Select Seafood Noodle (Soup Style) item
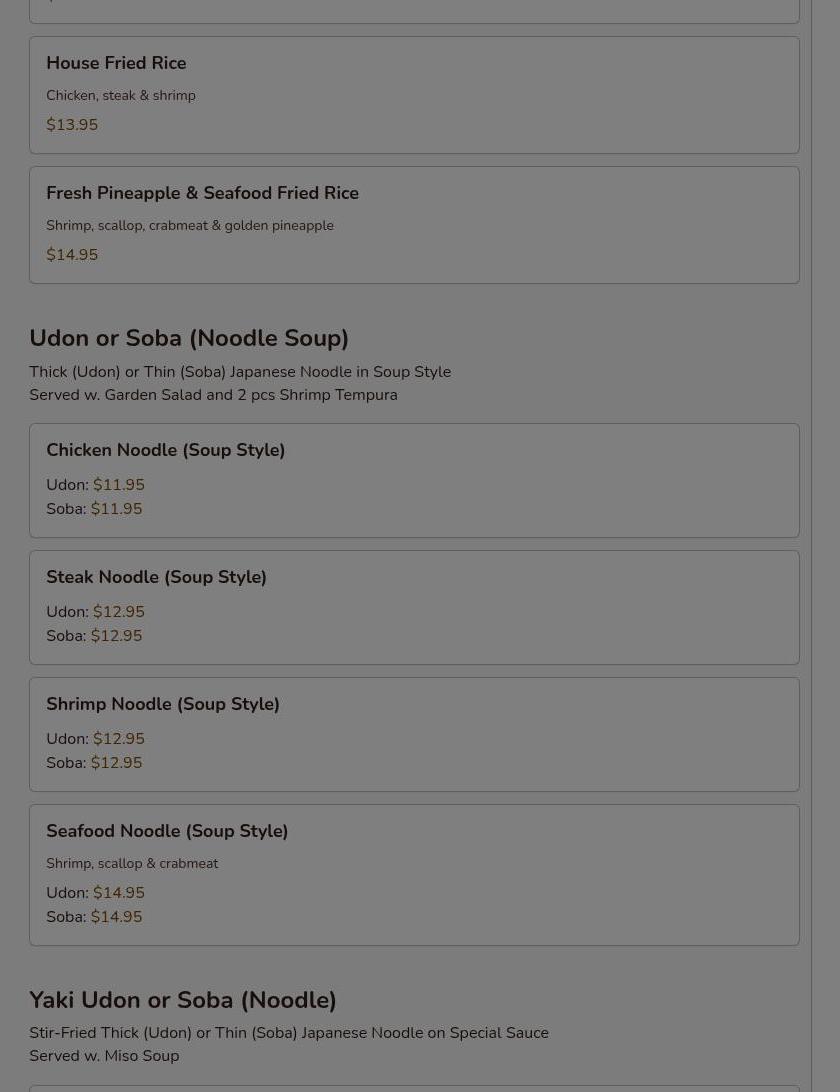 point(414,875)
